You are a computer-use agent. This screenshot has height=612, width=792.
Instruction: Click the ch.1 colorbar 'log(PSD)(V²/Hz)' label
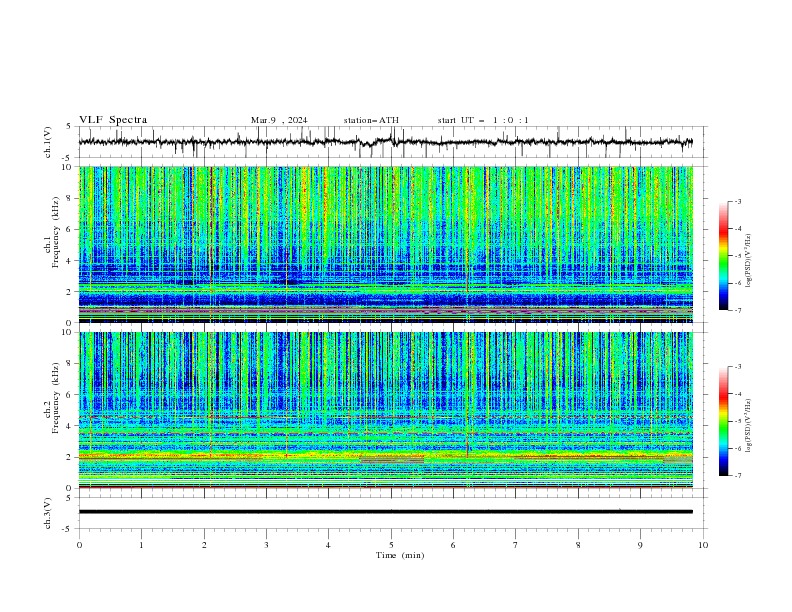pos(749,260)
